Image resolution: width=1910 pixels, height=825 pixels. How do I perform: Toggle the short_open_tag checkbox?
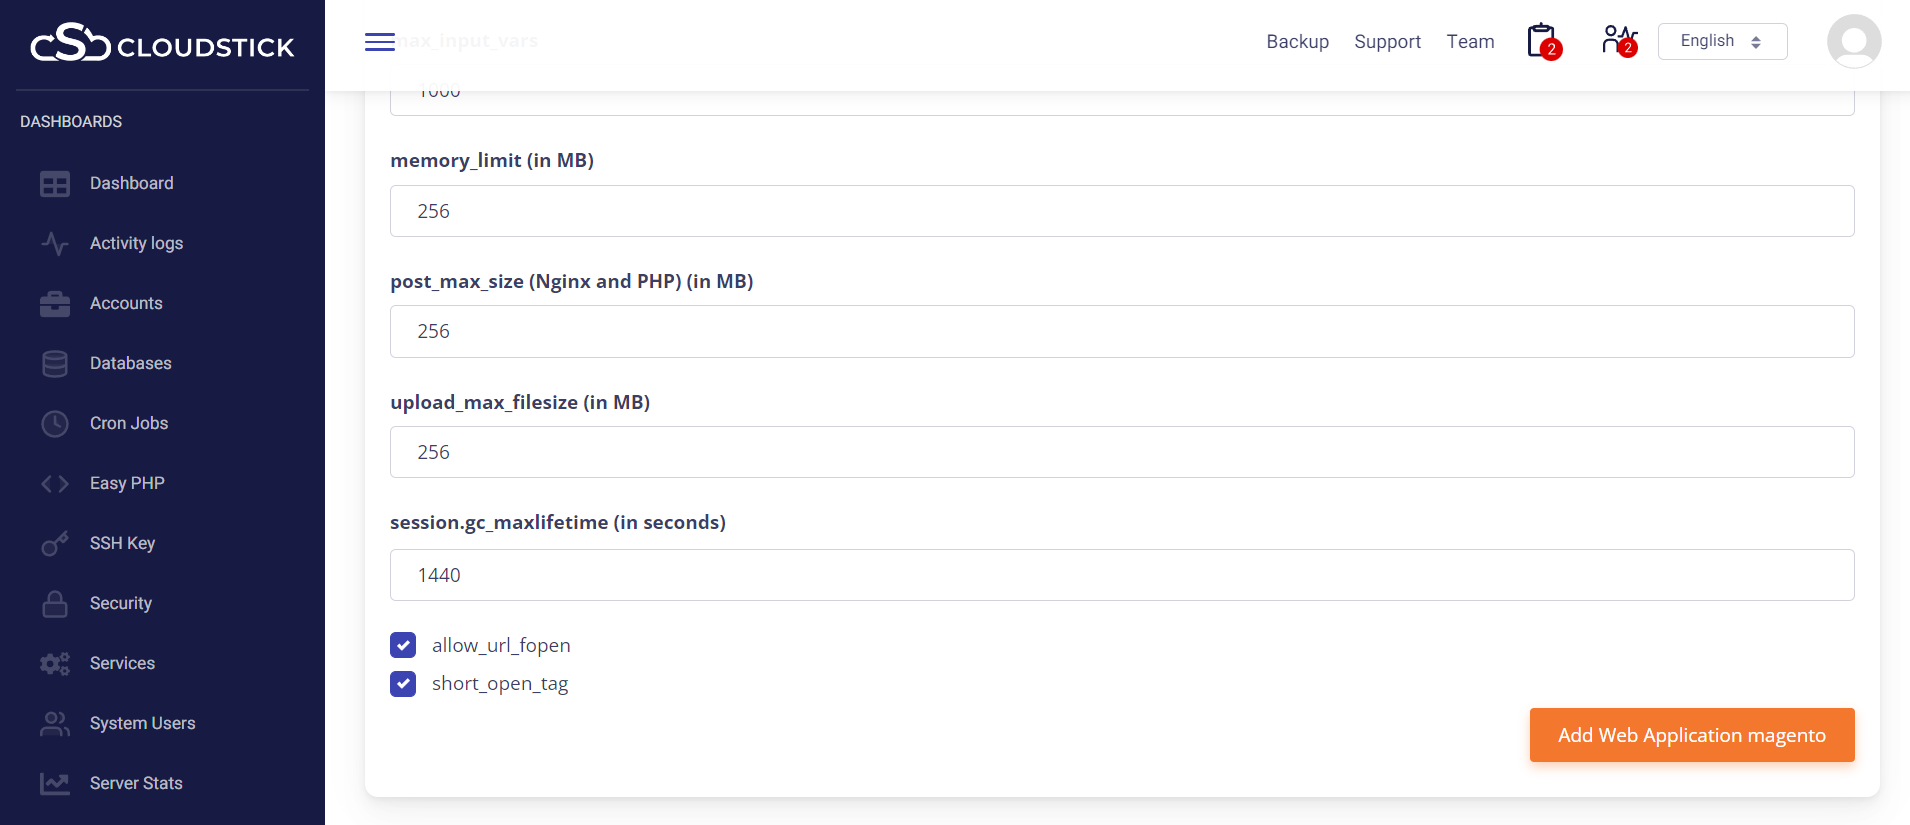[x=403, y=684]
